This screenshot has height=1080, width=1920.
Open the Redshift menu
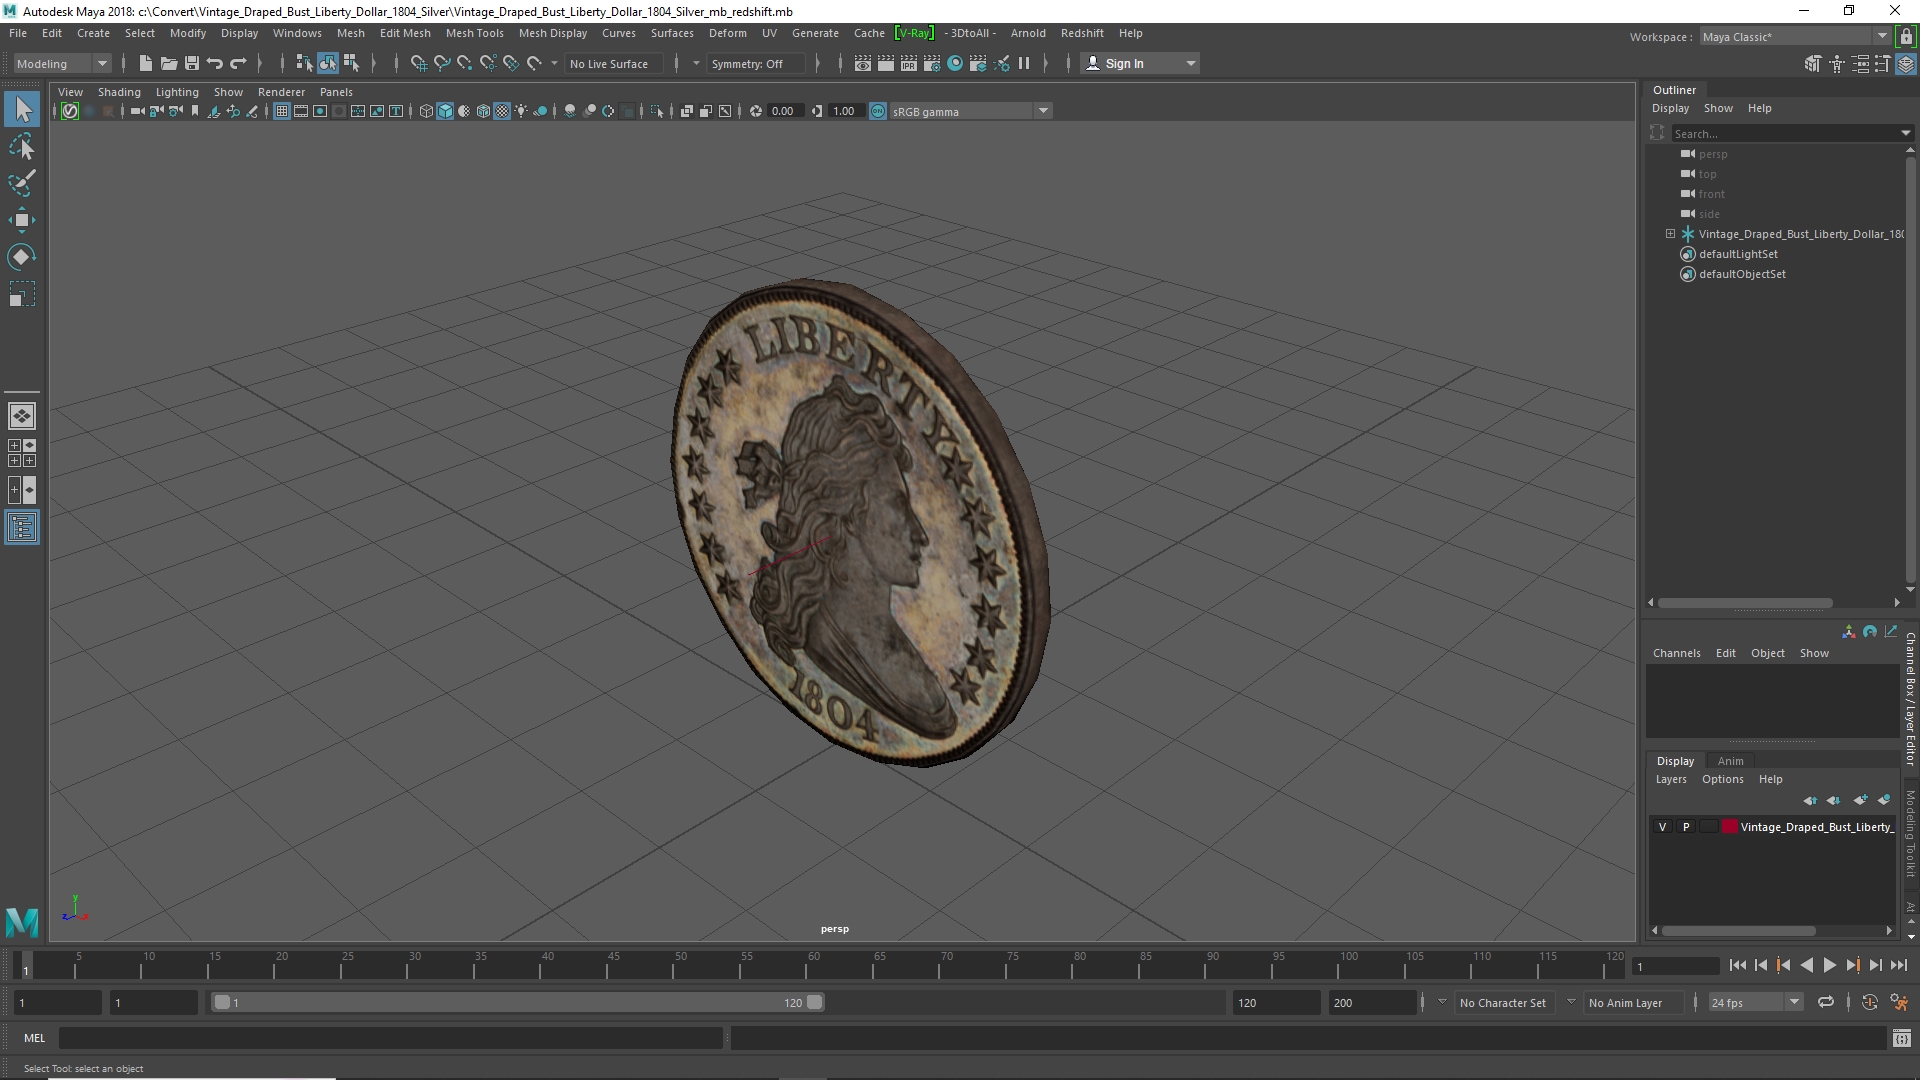[1082, 33]
